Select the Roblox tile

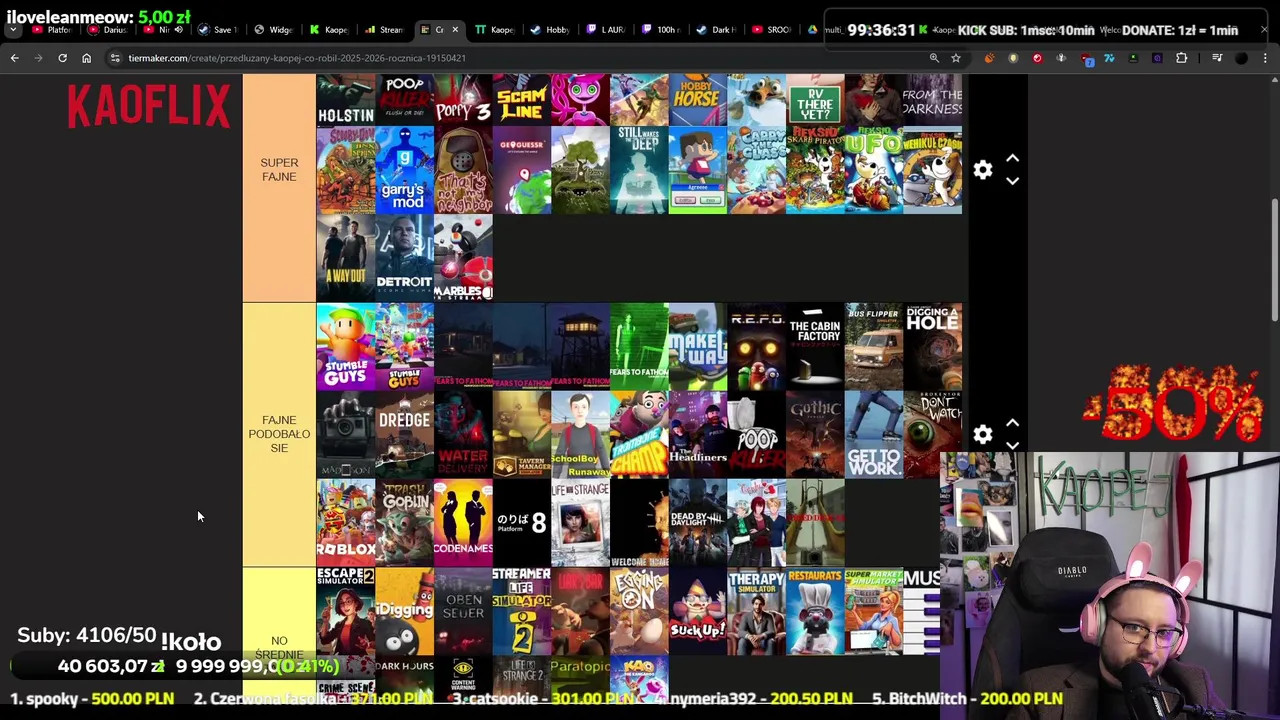pos(345,522)
